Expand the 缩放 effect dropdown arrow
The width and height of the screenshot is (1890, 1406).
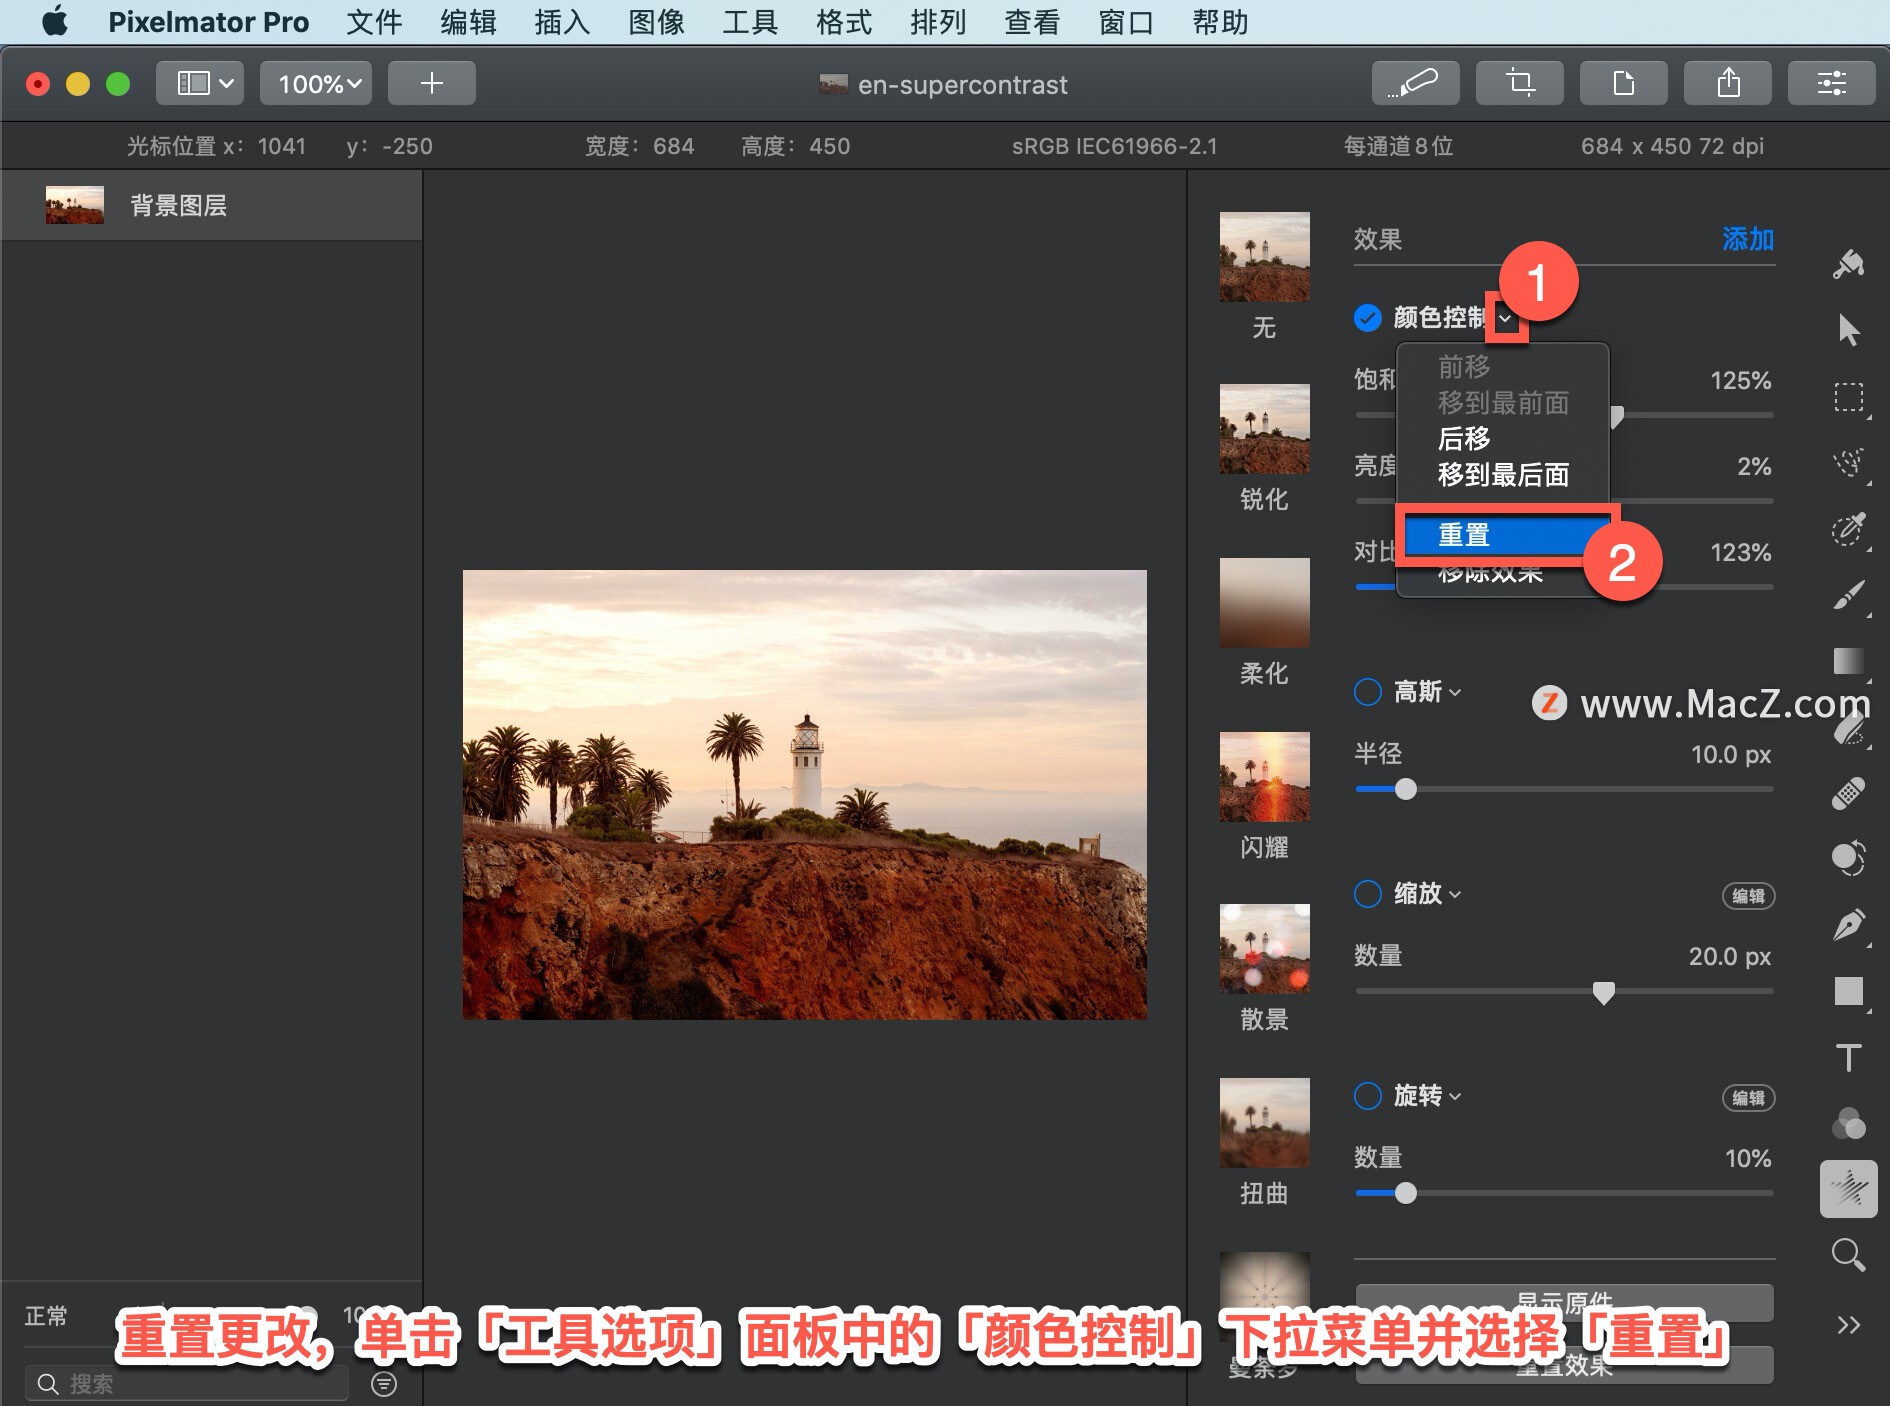[x=1455, y=894]
